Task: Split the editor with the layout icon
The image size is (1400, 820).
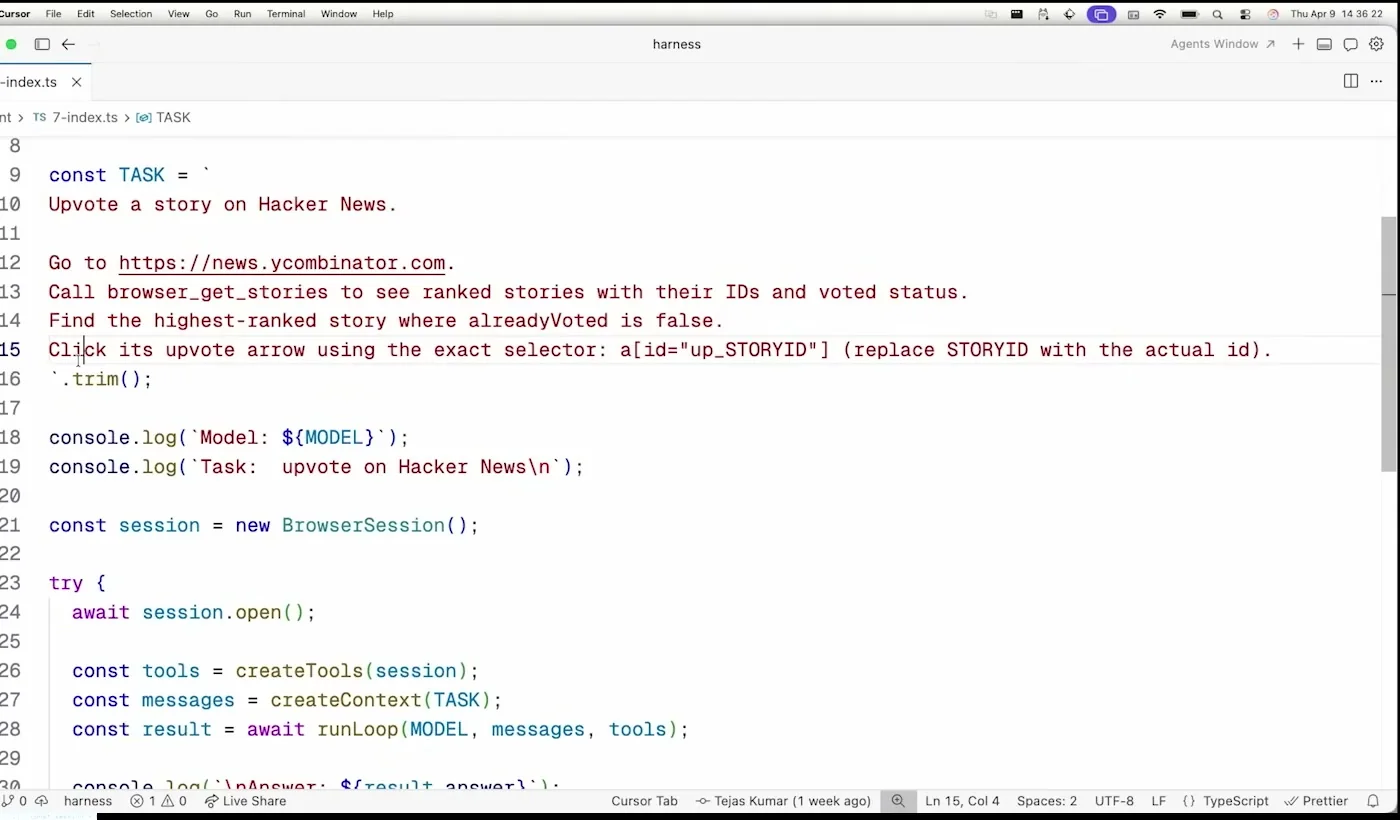Action: (x=1351, y=81)
